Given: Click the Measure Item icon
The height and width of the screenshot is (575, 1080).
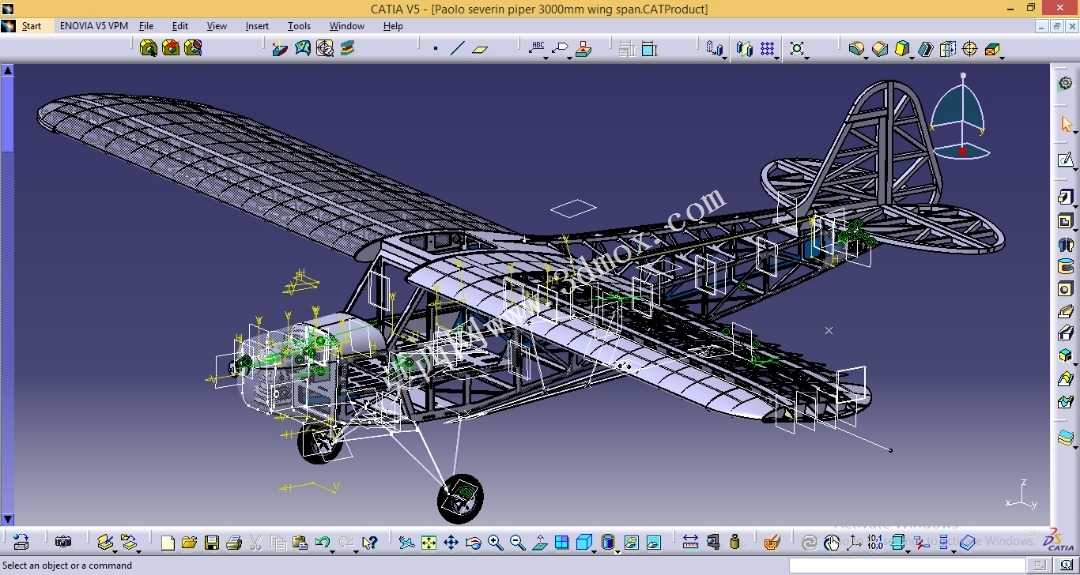Looking at the screenshot, I should (712, 543).
